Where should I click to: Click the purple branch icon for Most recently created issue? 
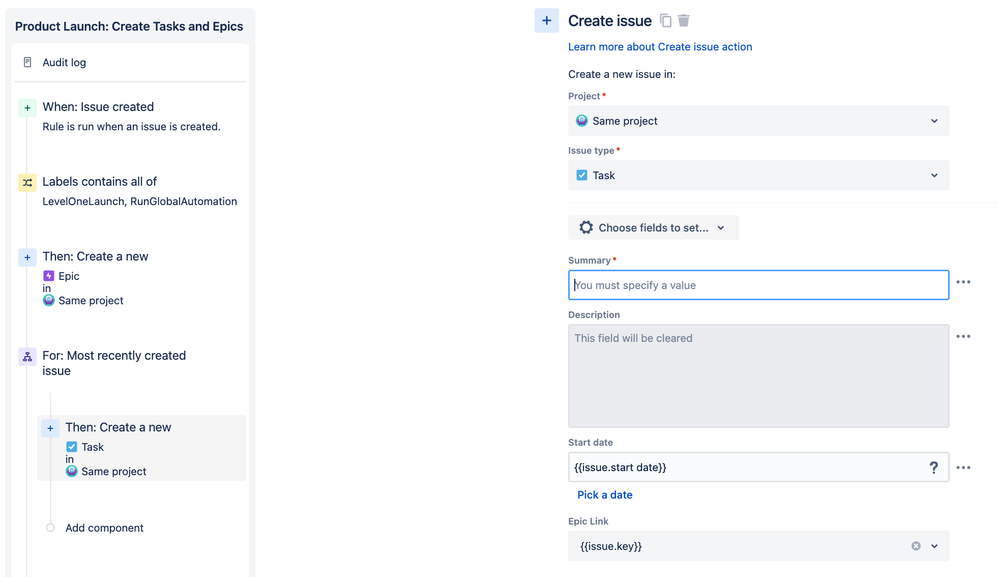[28, 357]
